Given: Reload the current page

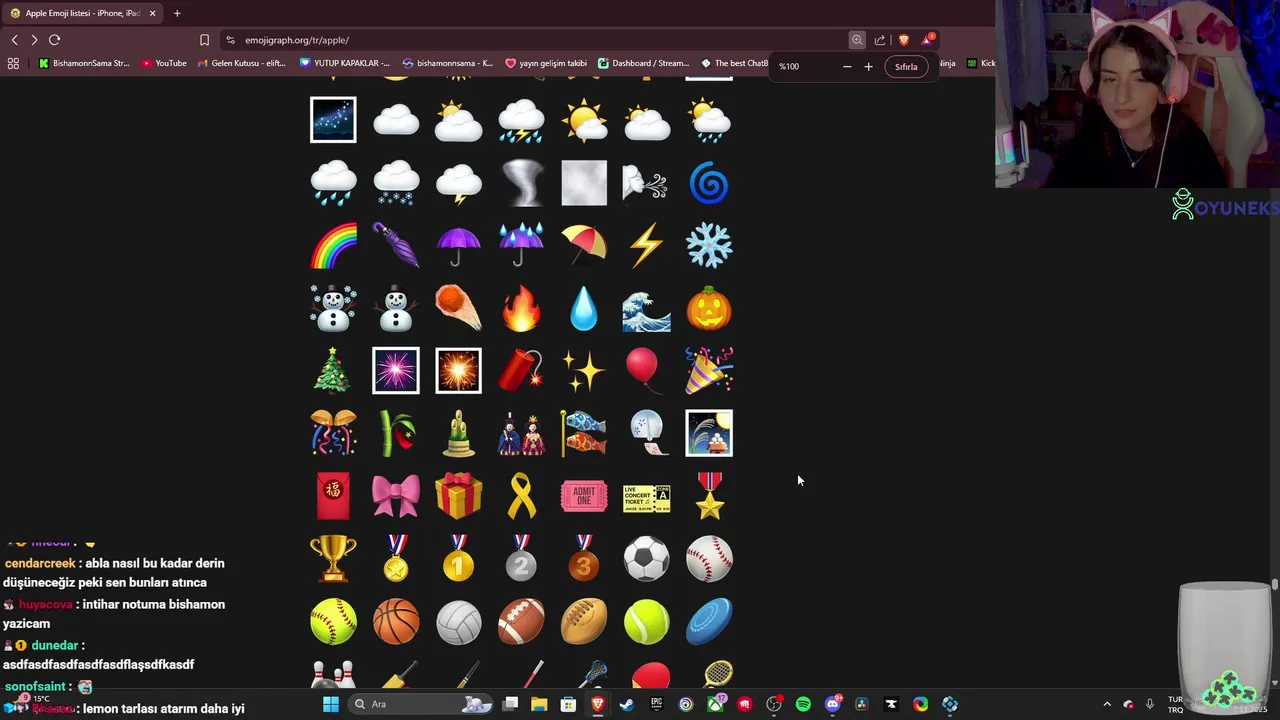Looking at the screenshot, I should coord(54,40).
